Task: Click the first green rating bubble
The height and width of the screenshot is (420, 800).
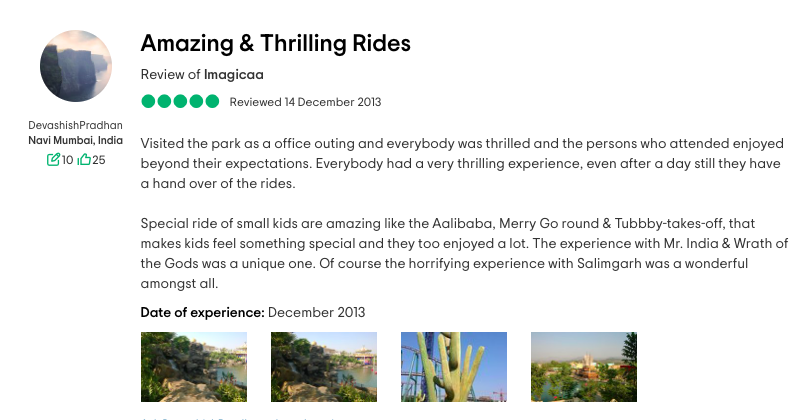Action: (148, 102)
